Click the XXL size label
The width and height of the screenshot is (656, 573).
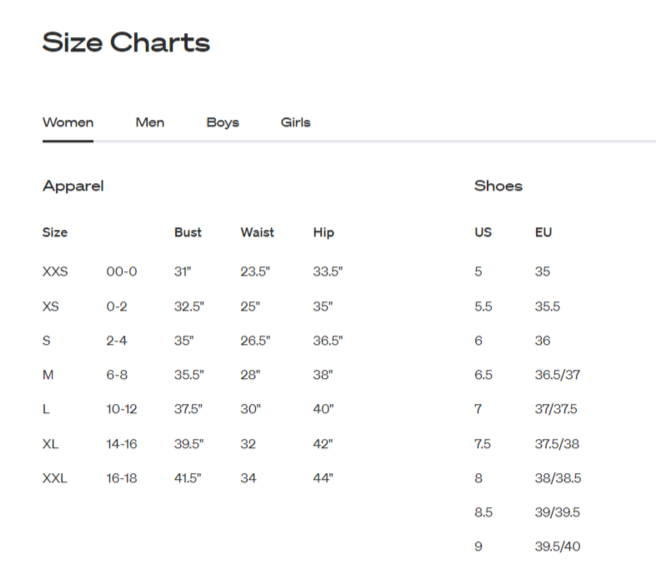pos(54,478)
